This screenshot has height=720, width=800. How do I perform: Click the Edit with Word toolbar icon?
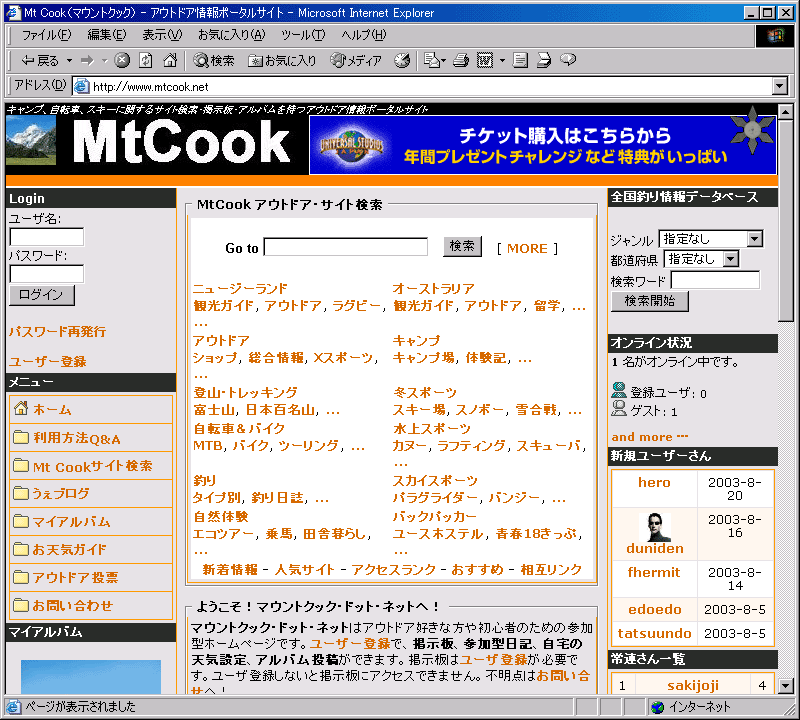485,61
